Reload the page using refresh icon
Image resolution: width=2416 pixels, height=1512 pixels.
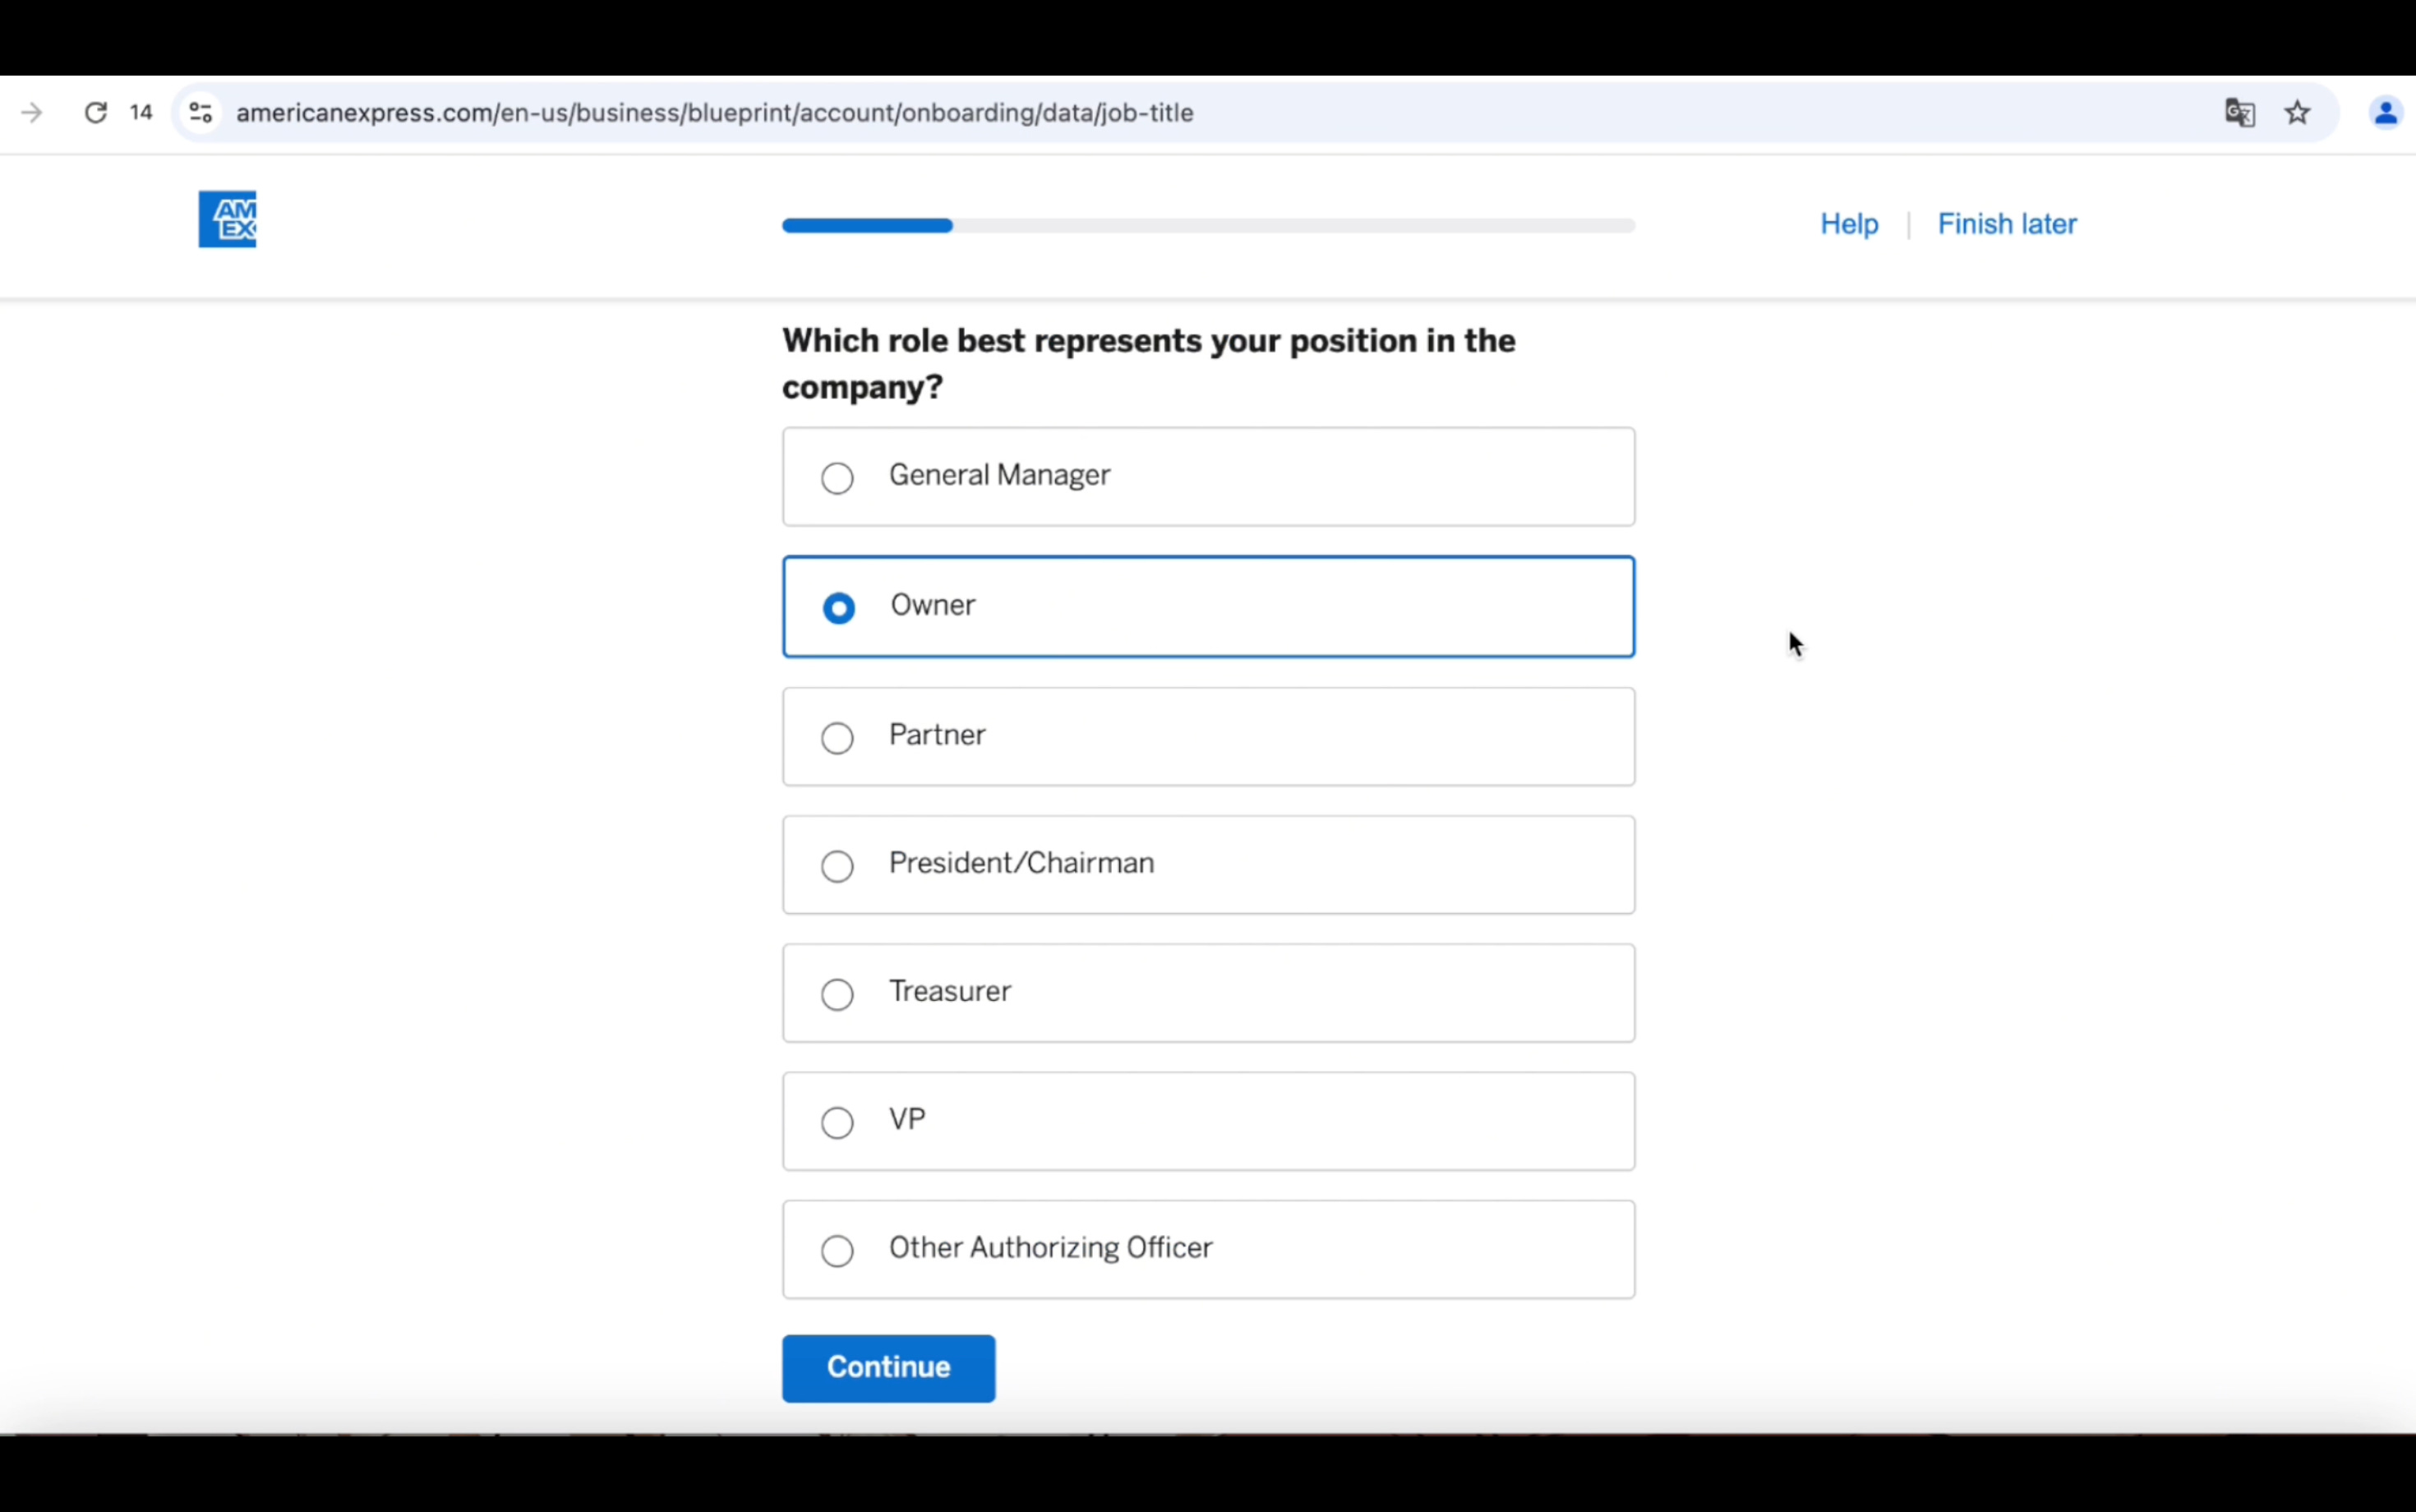point(95,113)
